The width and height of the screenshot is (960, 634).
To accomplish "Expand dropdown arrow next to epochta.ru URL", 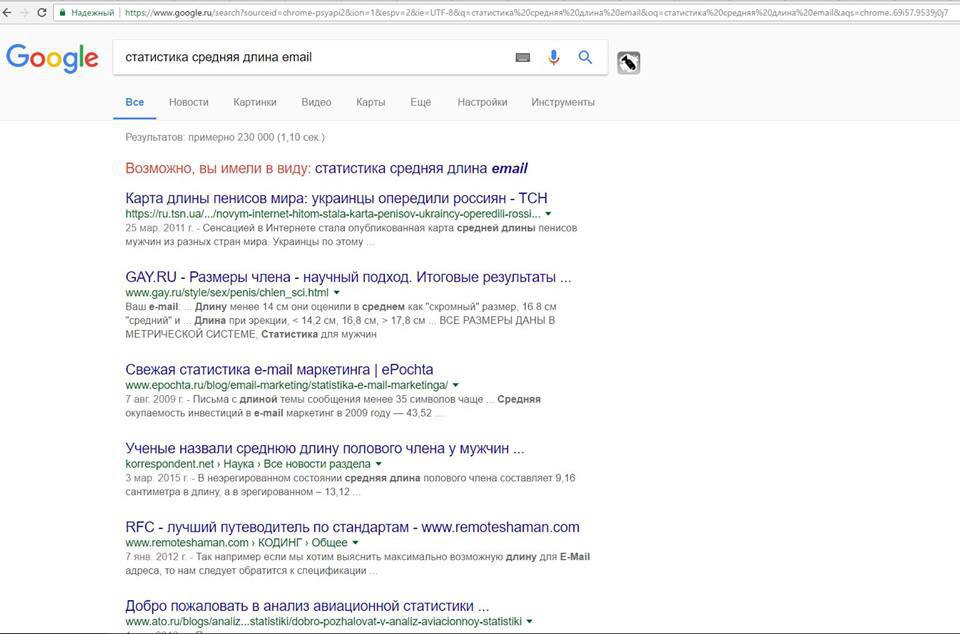I will tap(456, 385).
